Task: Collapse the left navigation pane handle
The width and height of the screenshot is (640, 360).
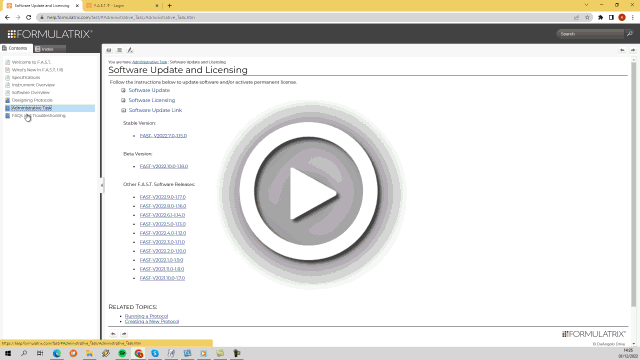Action: [x=102, y=185]
